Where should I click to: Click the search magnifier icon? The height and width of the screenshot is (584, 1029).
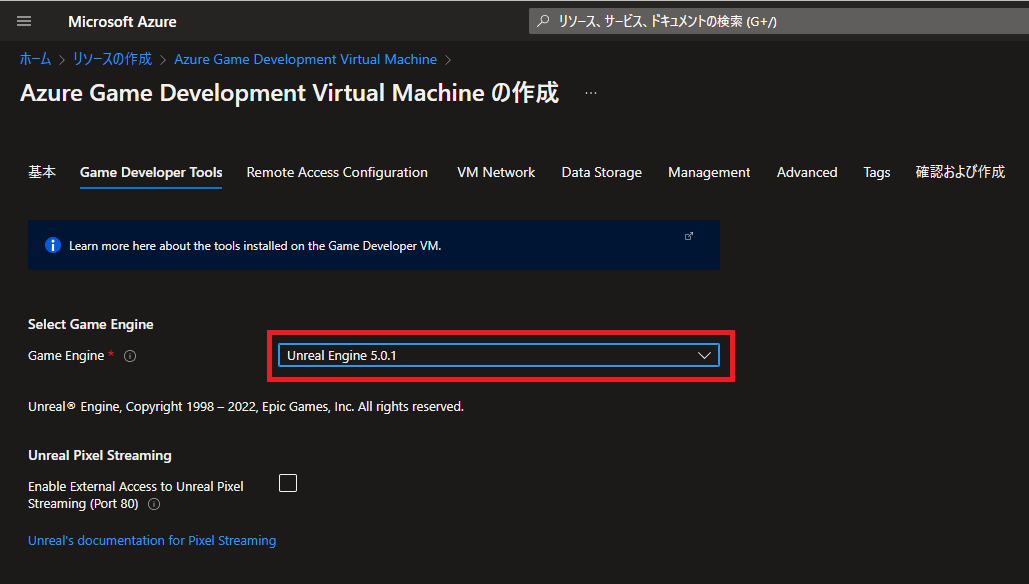click(x=541, y=20)
